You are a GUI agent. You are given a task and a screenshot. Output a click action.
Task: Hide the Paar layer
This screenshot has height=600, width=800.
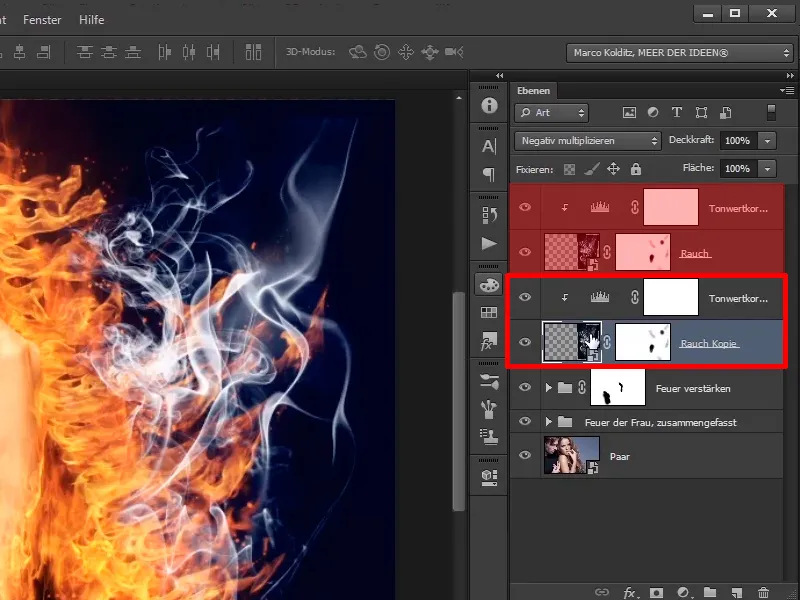(525, 455)
